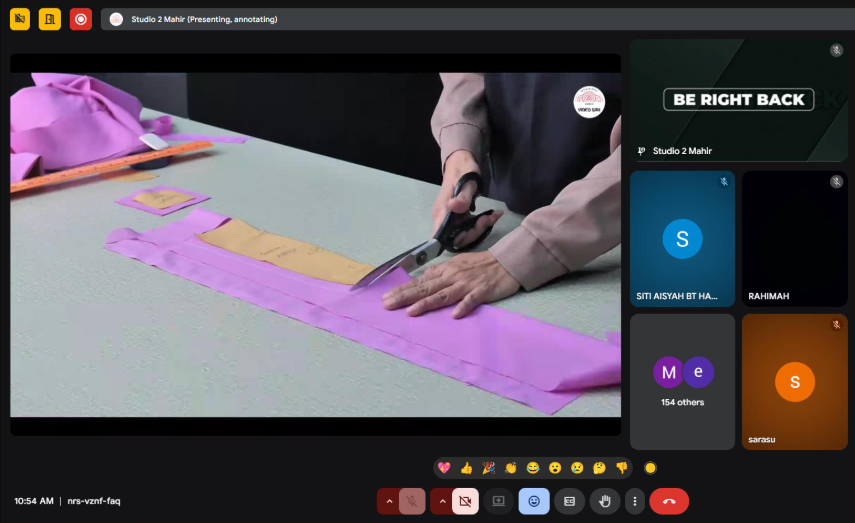
Task: Open the three-dot more options menu
Action: pyautogui.click(x=634, y=501)
